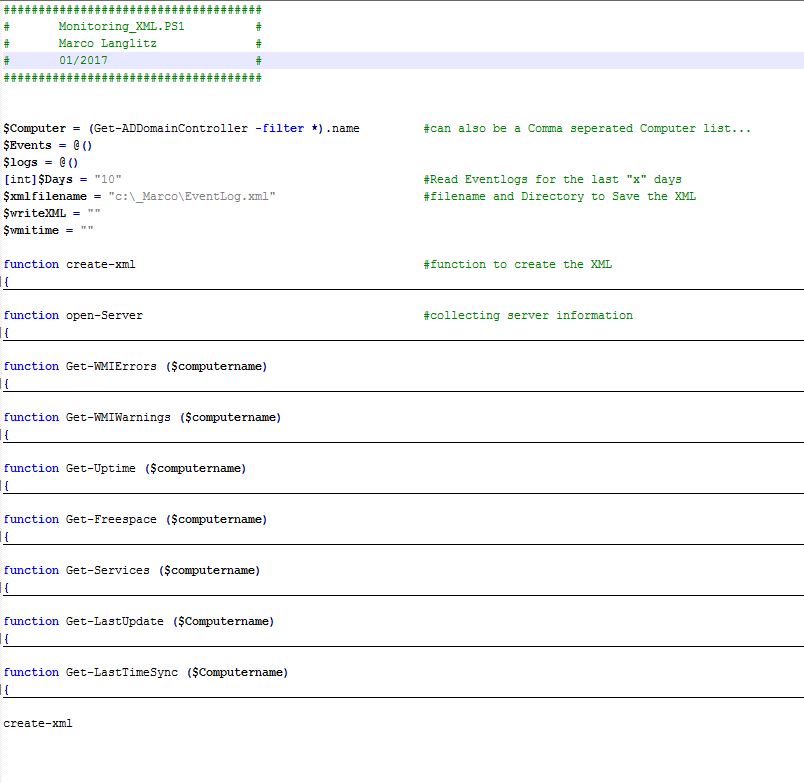Click the filename and Directory to Save comment
Viewport: 804px width, 783px height.
(x=560, y=196)
